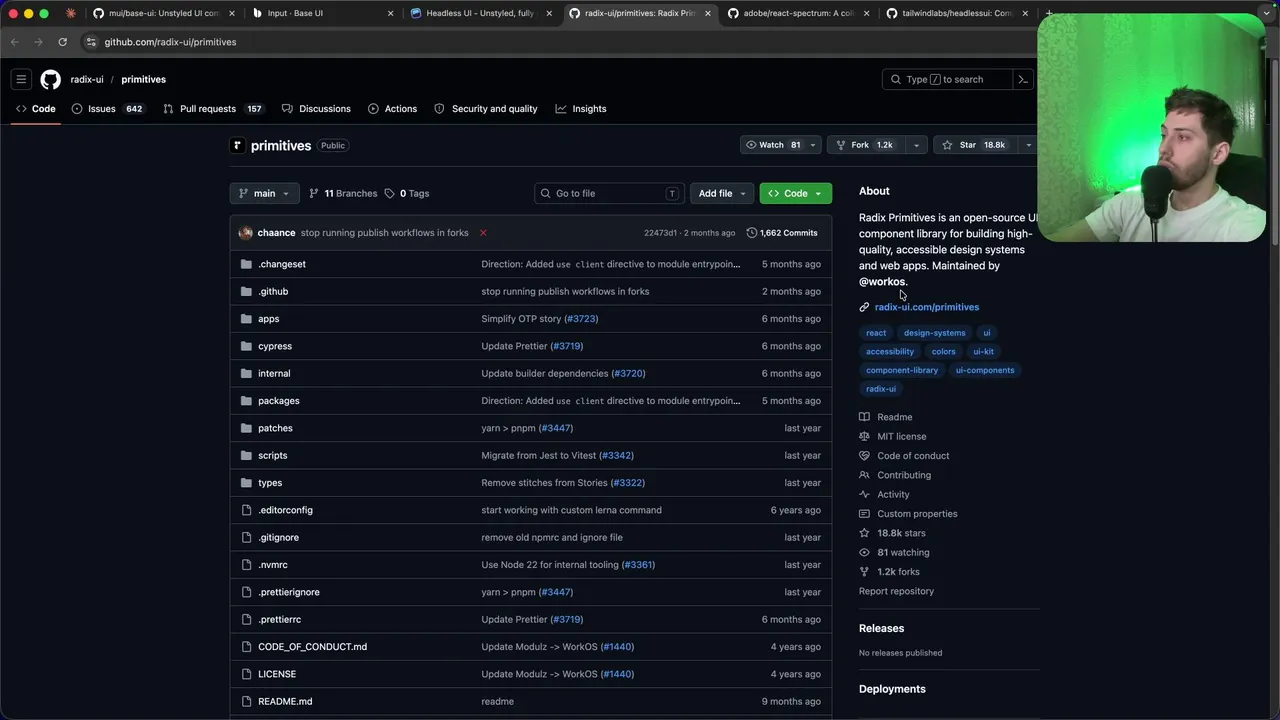Click the Readme book icon
This screenshot has width=1280, height=720.
click(x=864, y=417)
